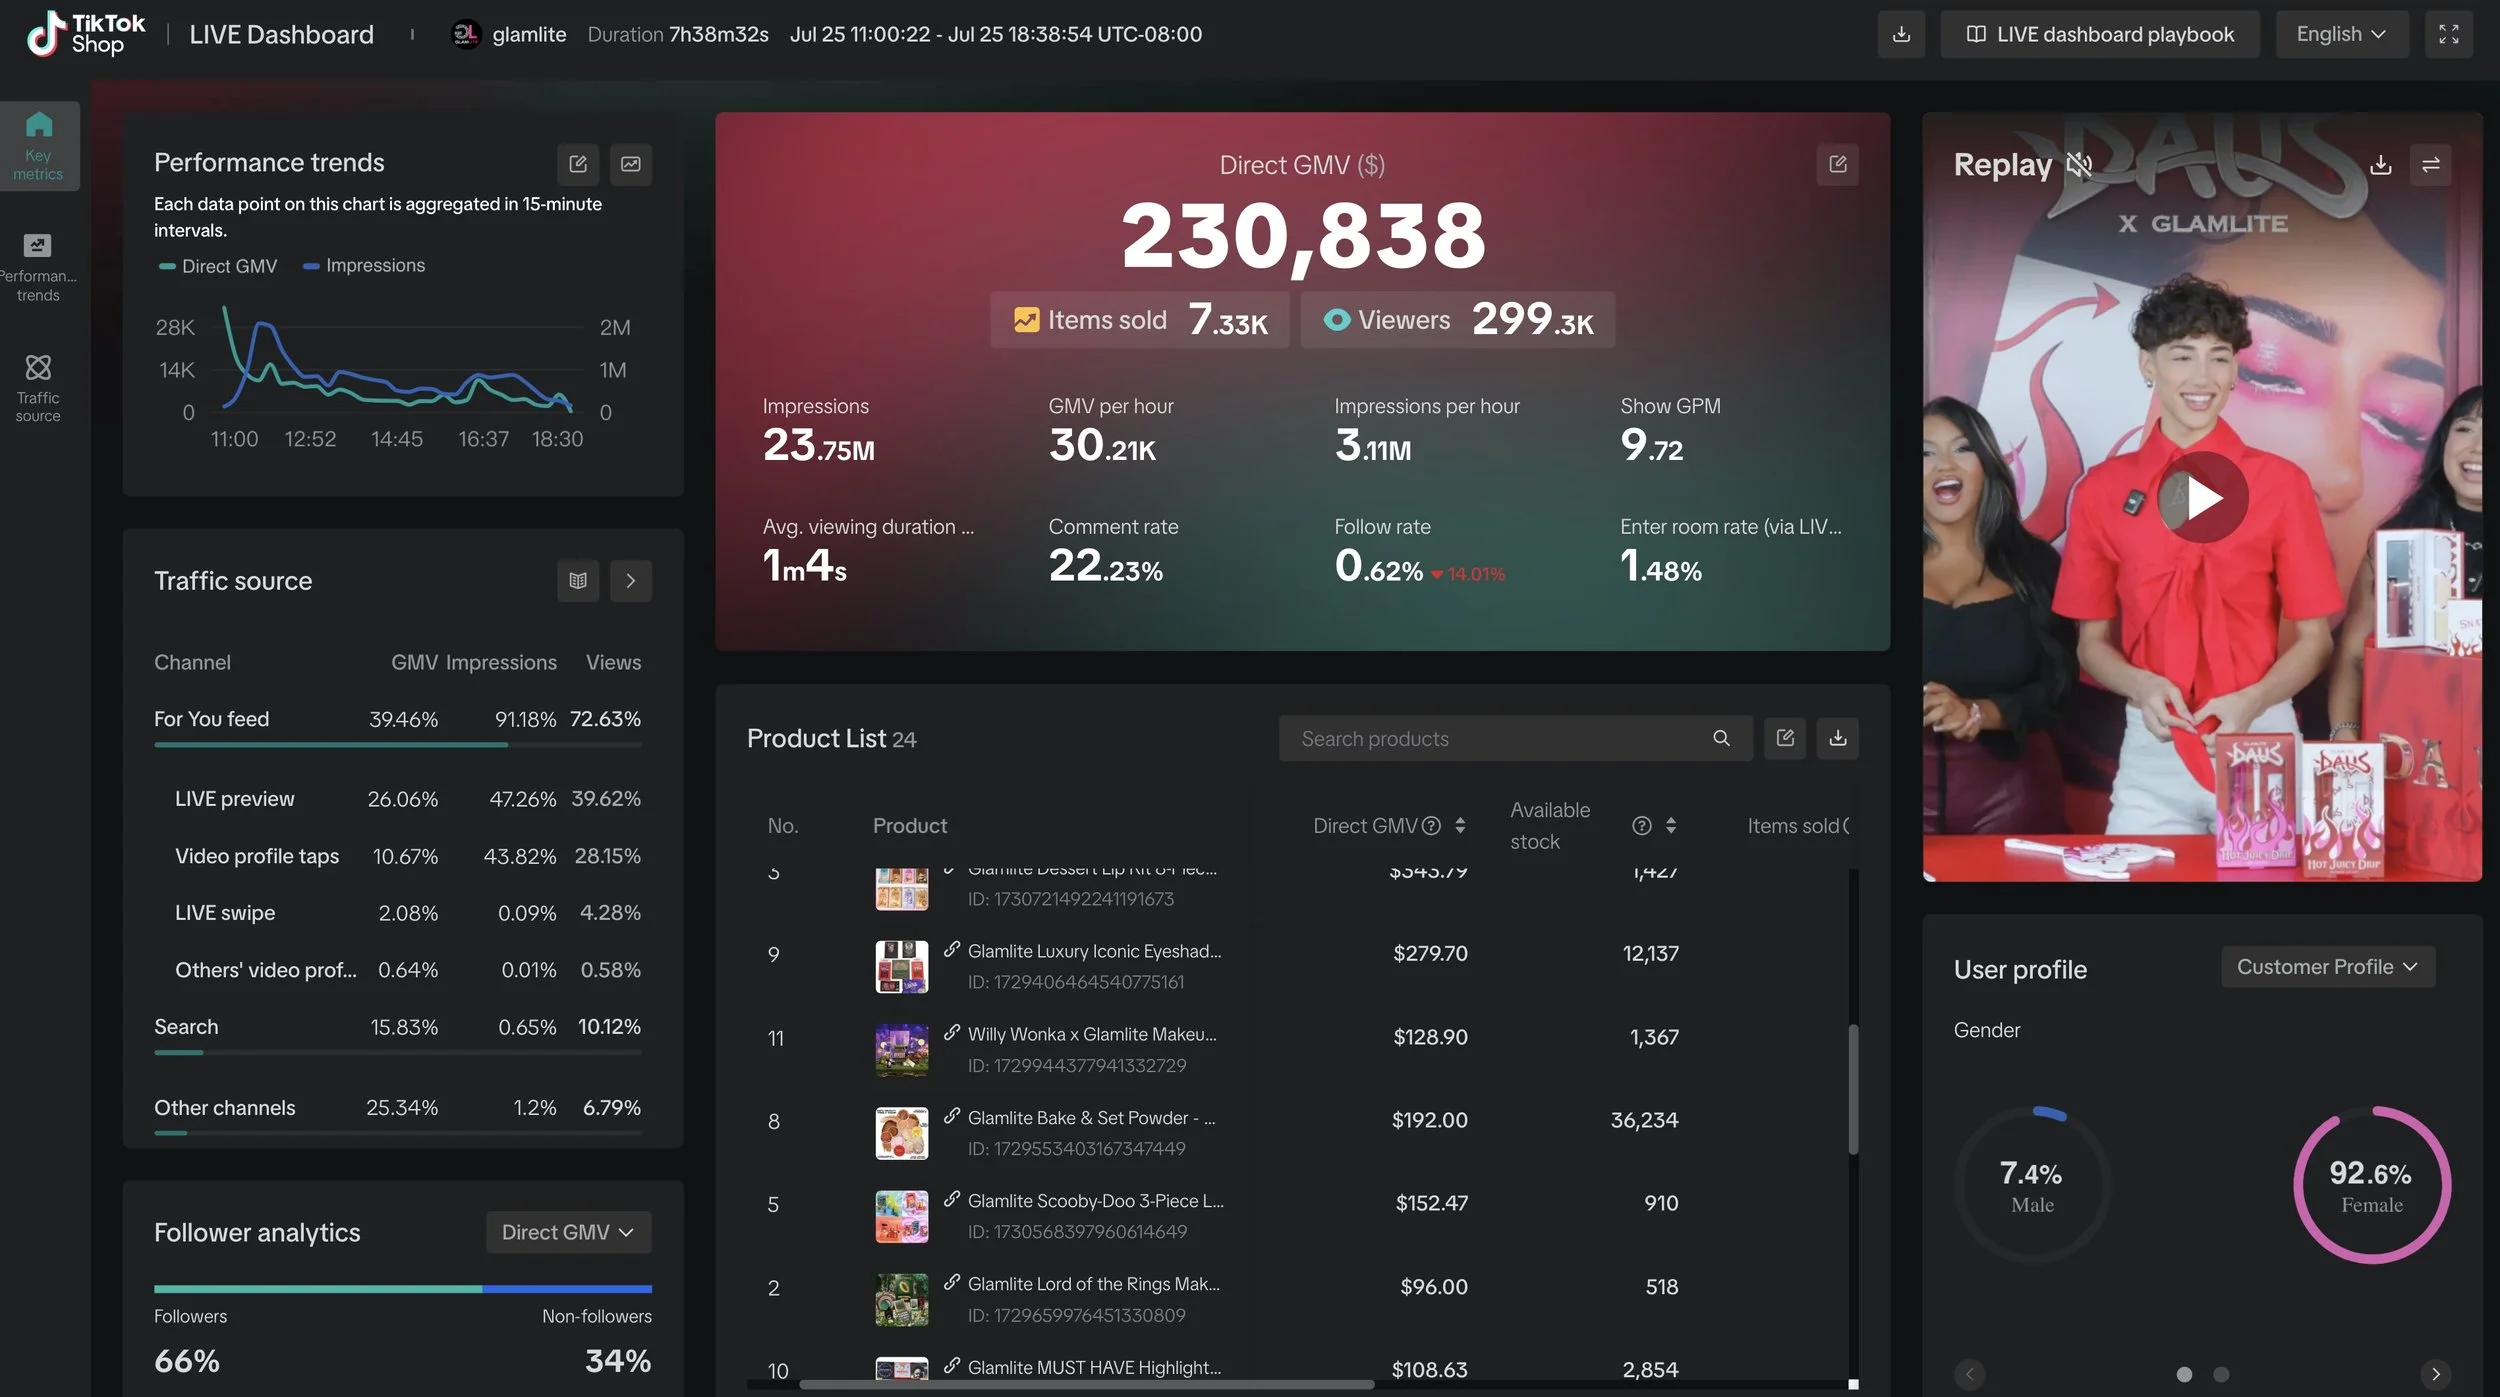Image resolution: width=2500 pixels, height=1397 pixels.
Task: Click the Follow rate metric
Action: (1420, 551)
